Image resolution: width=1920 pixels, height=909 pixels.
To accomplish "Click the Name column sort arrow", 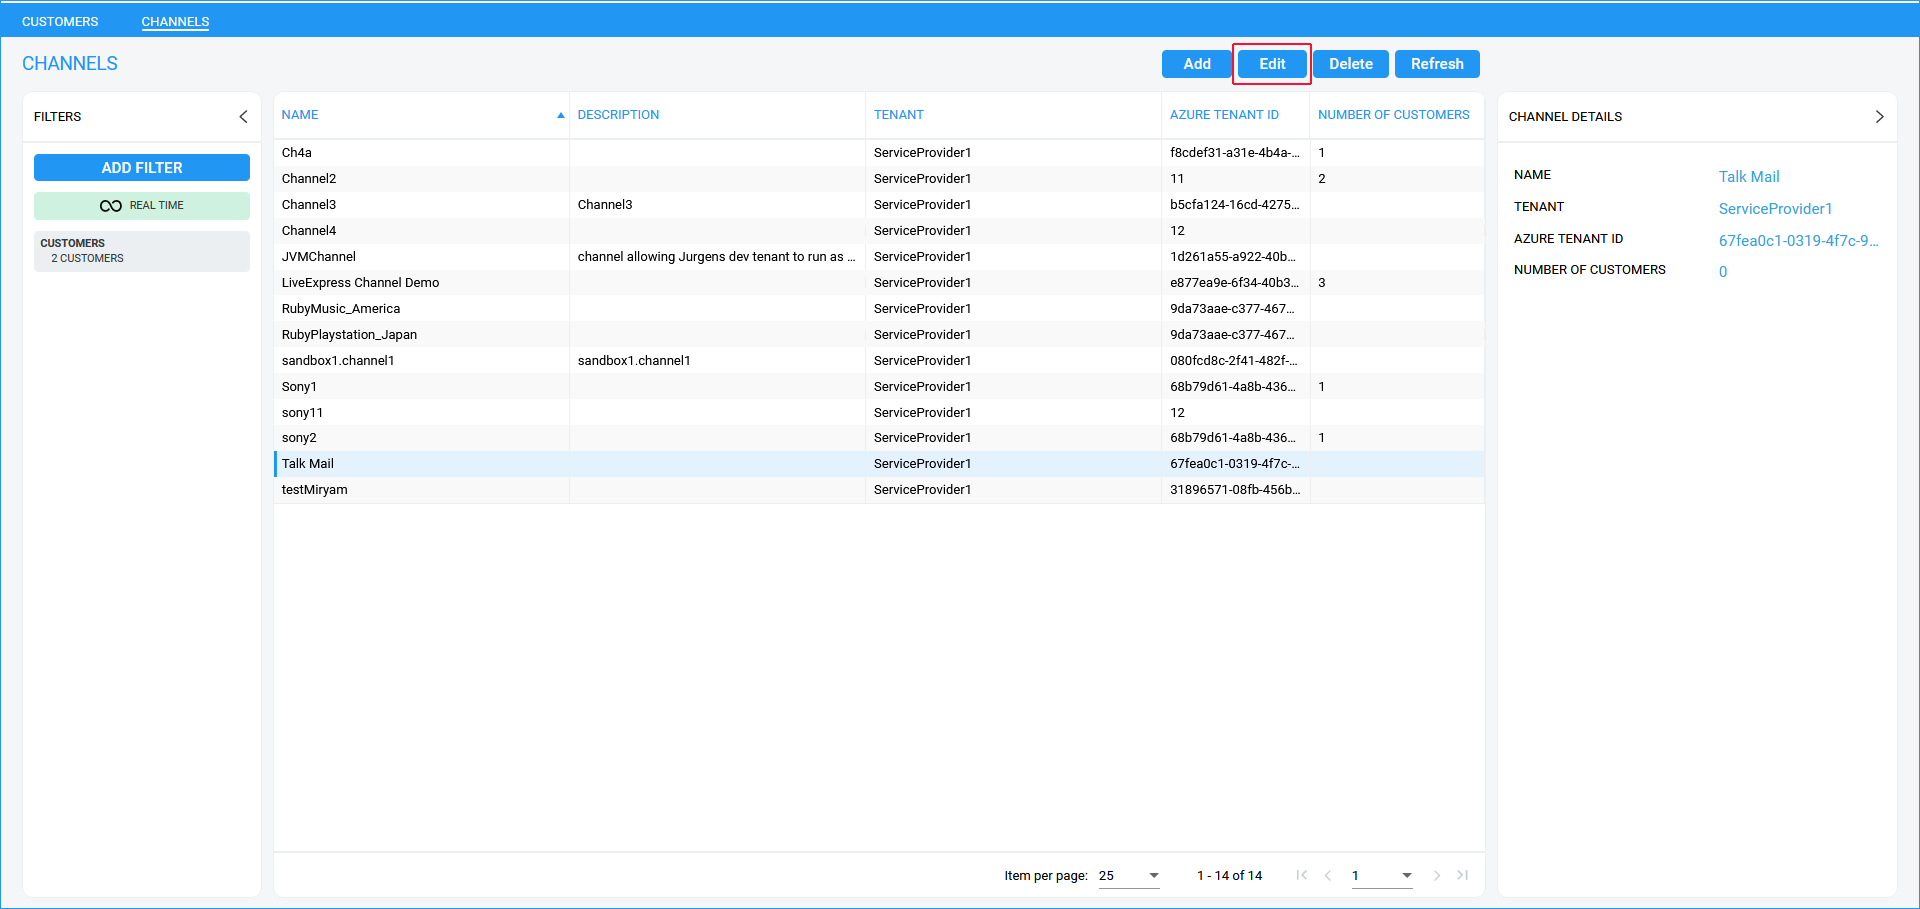I will pos(560,115).
